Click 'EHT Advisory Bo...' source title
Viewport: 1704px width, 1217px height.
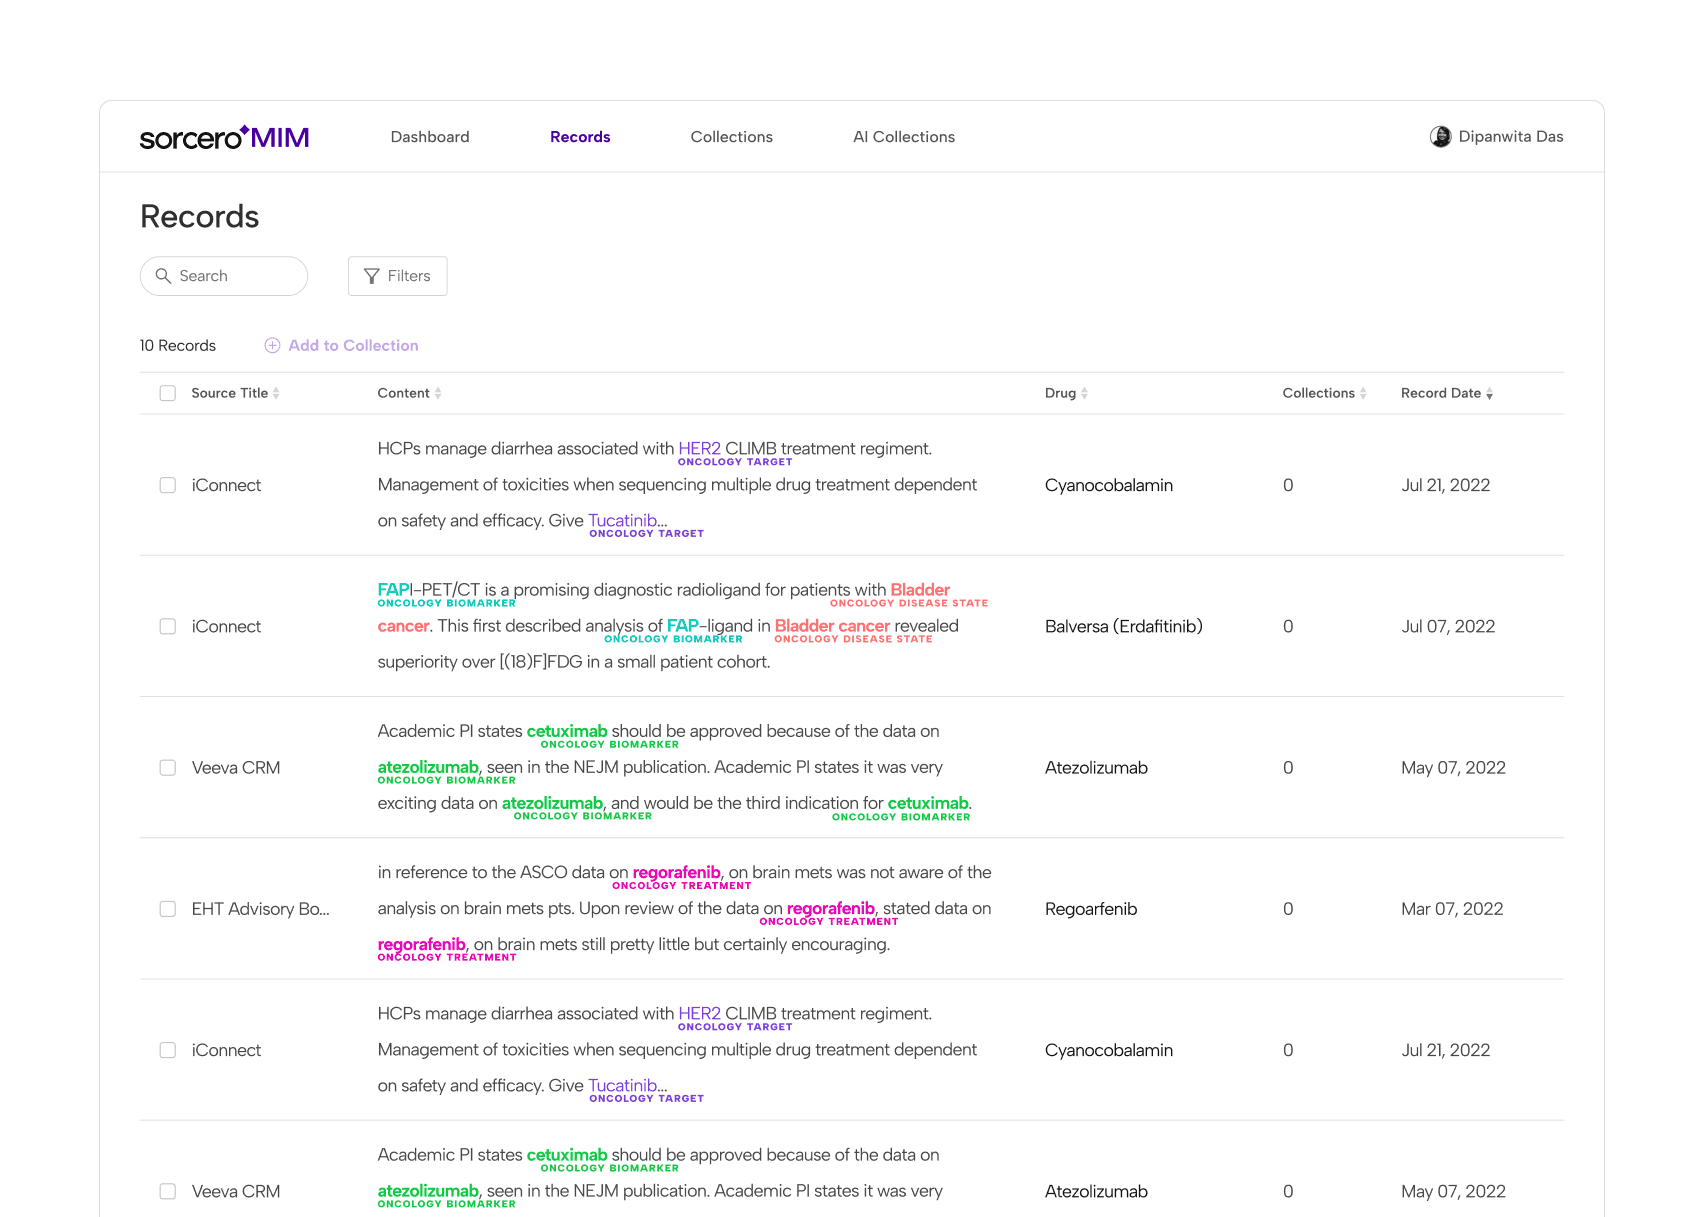[x=260, y=909]
